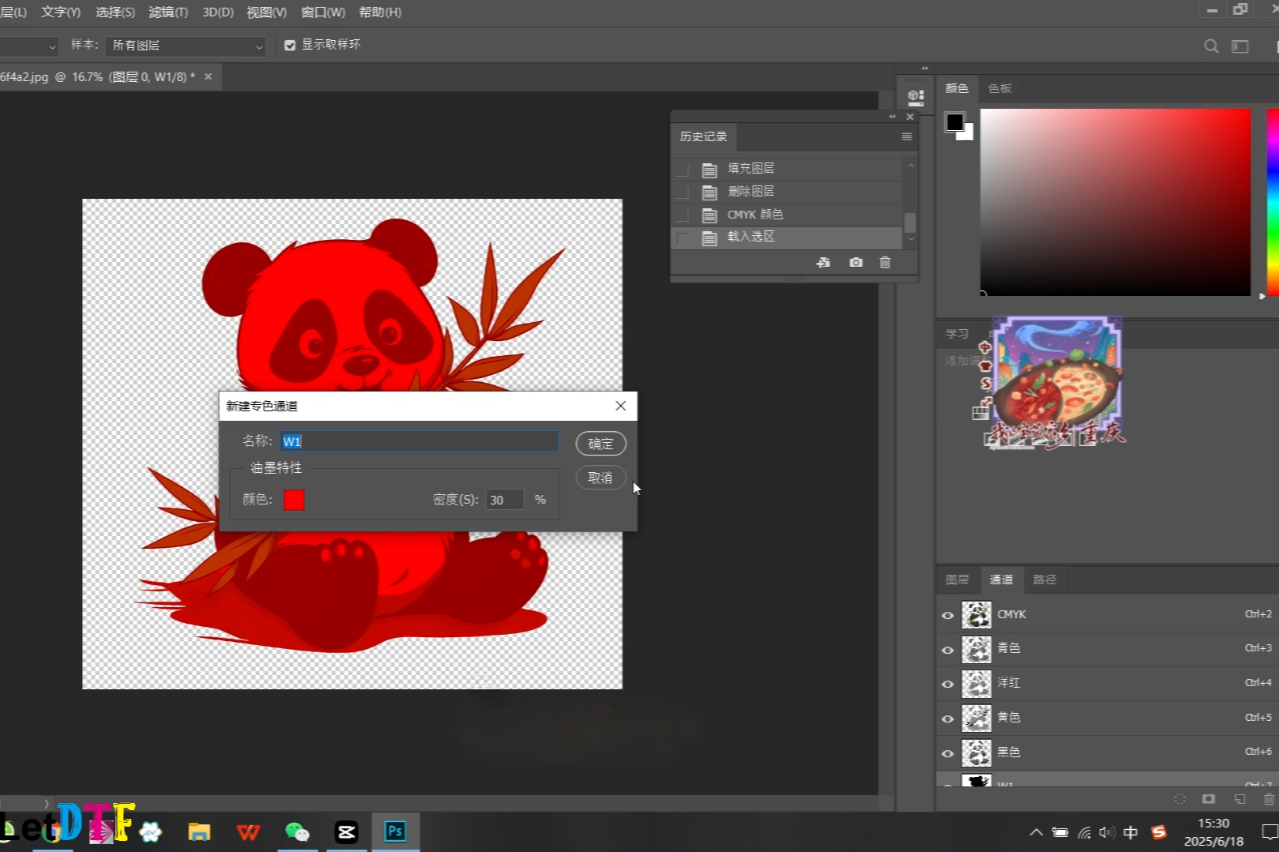
Task: Click the 密度 percentage input field
Action: coord(504,500)
